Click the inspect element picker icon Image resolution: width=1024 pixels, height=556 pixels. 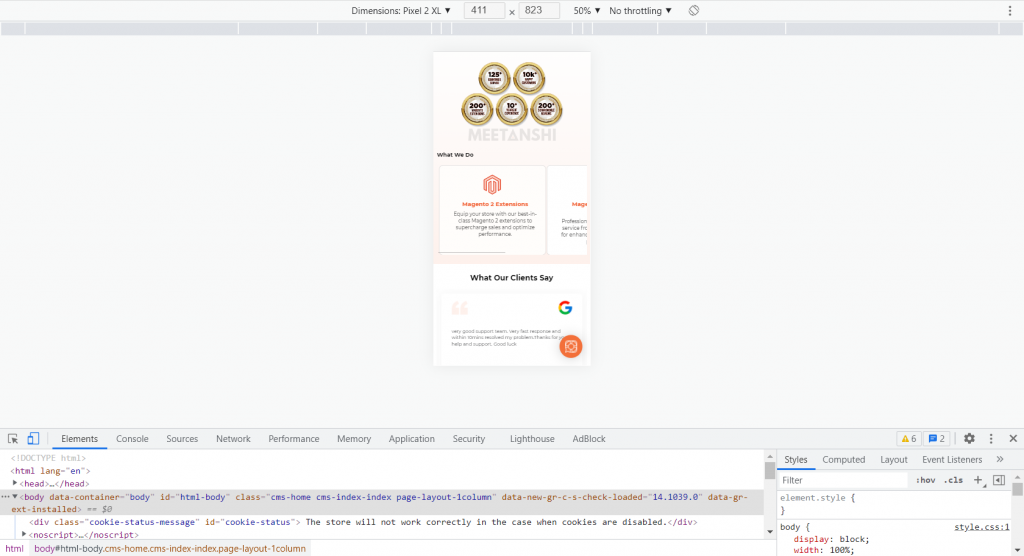[x=13, y=439]
